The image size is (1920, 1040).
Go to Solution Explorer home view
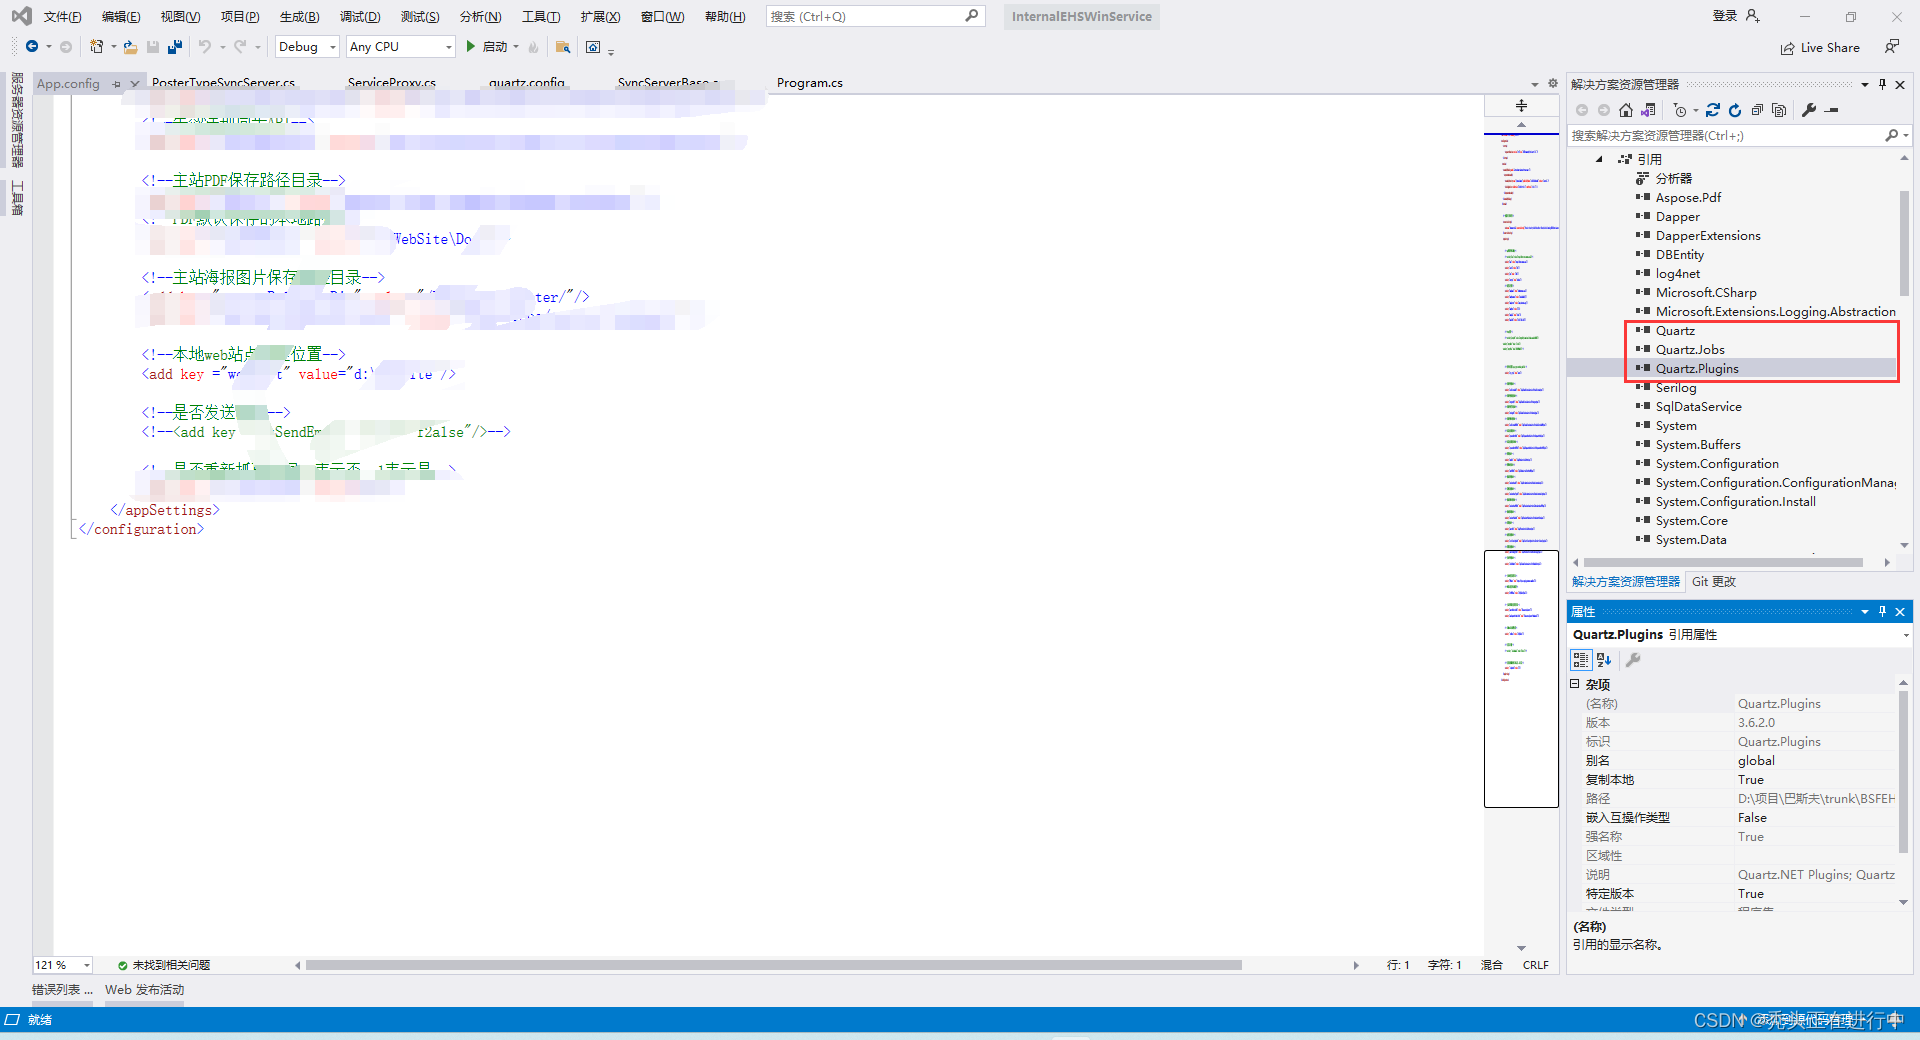(1626, 110)
